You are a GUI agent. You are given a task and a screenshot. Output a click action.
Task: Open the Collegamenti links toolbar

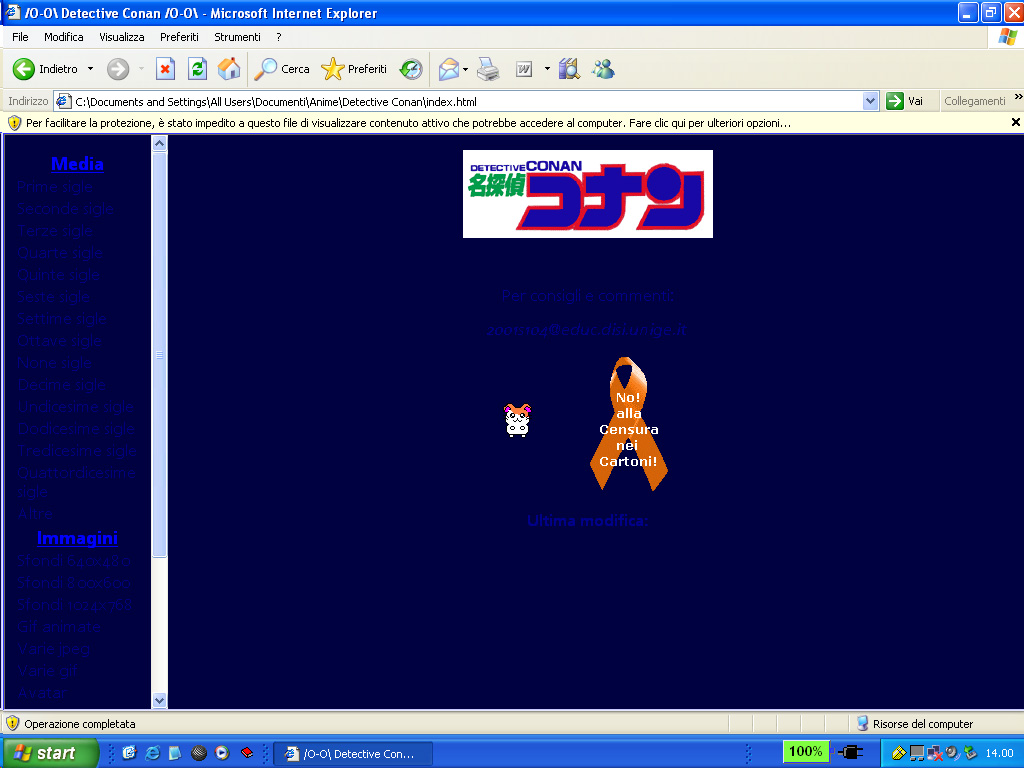click(x=974, y=101)
